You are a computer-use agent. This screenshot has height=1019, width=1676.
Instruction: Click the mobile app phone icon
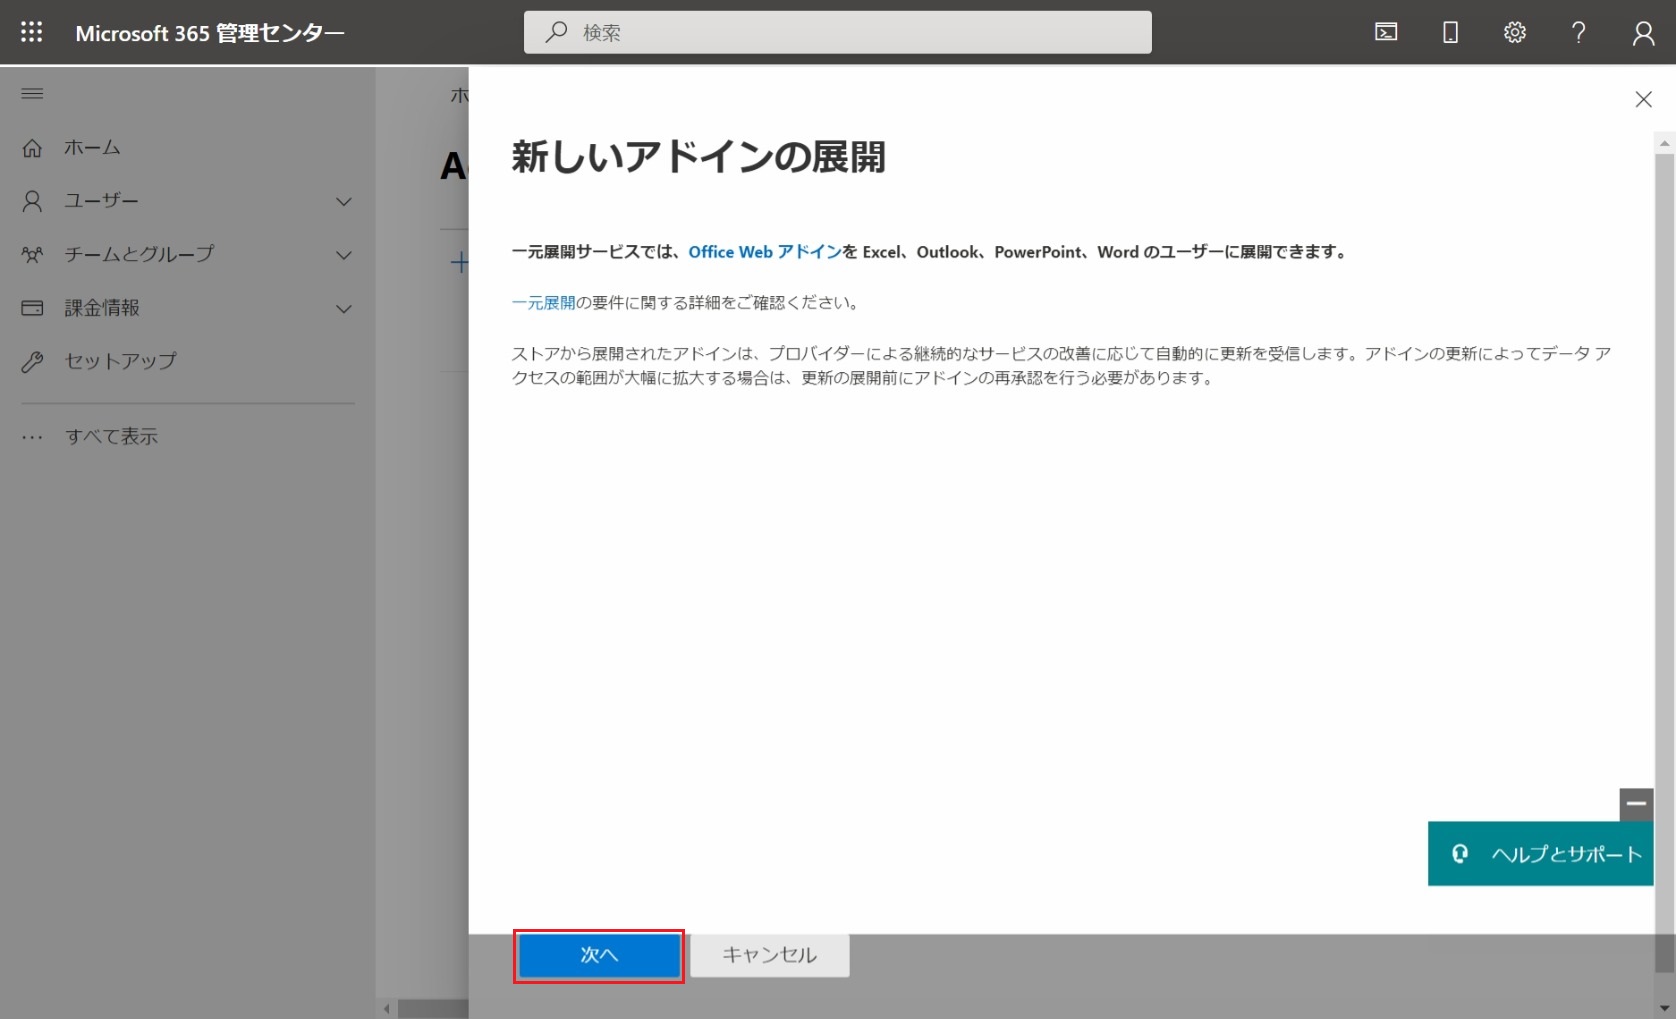[1450, 32]
